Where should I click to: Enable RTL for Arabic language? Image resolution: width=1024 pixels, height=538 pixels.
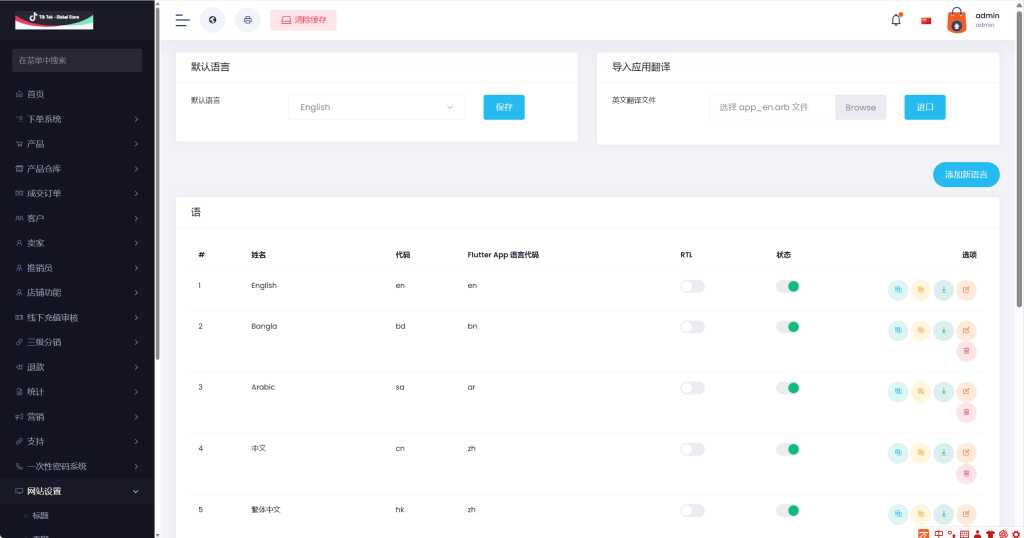point(692,388)
